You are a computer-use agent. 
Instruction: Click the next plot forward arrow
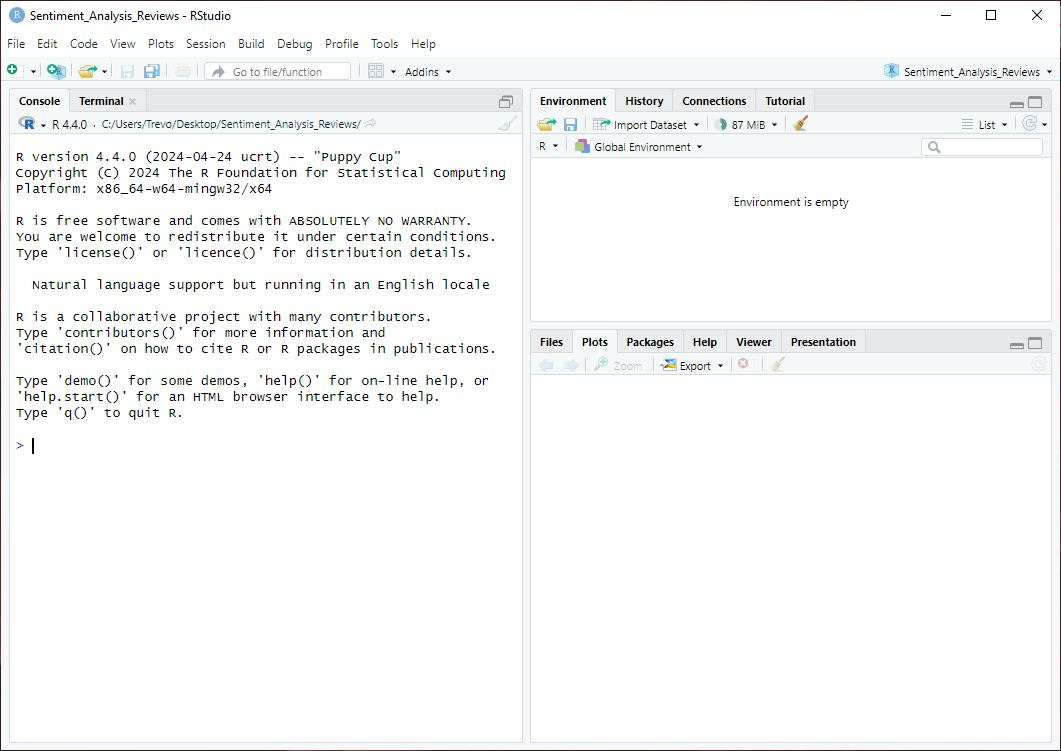571,365
